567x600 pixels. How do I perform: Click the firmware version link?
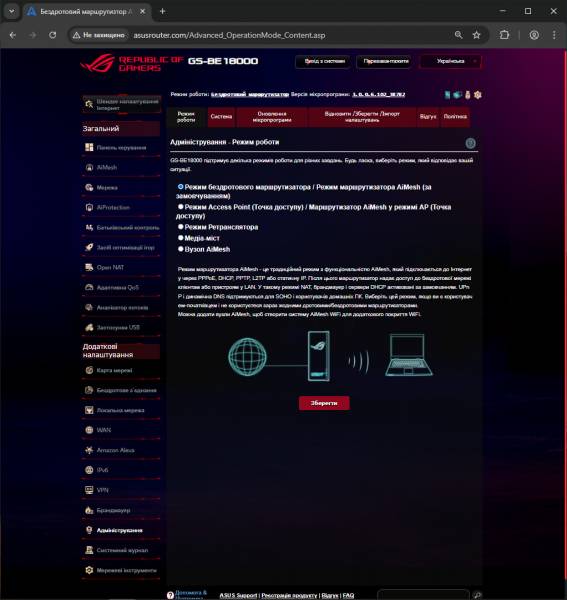click(378, 94)
